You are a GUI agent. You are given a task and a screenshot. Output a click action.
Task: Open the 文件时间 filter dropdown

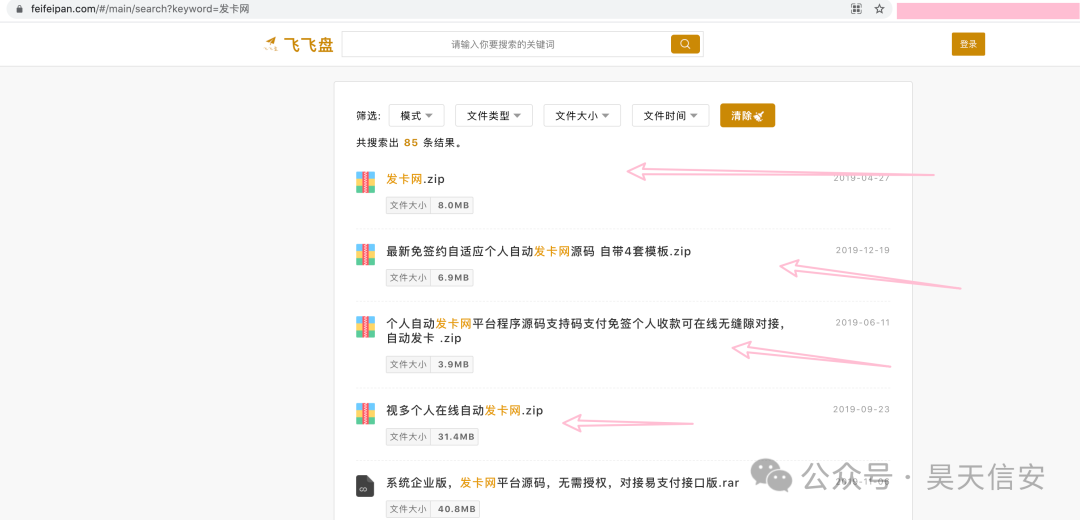click(x=670, y=116)
